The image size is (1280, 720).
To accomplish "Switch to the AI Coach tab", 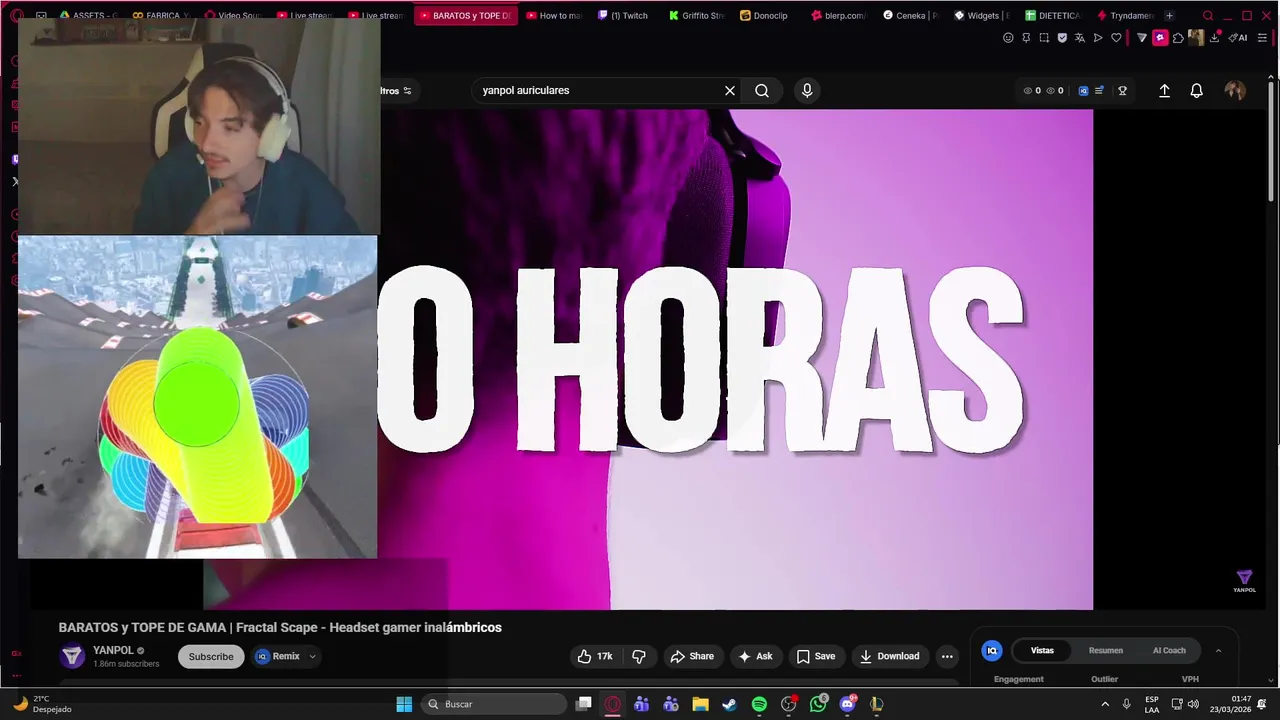I will tap(1169, 650).
